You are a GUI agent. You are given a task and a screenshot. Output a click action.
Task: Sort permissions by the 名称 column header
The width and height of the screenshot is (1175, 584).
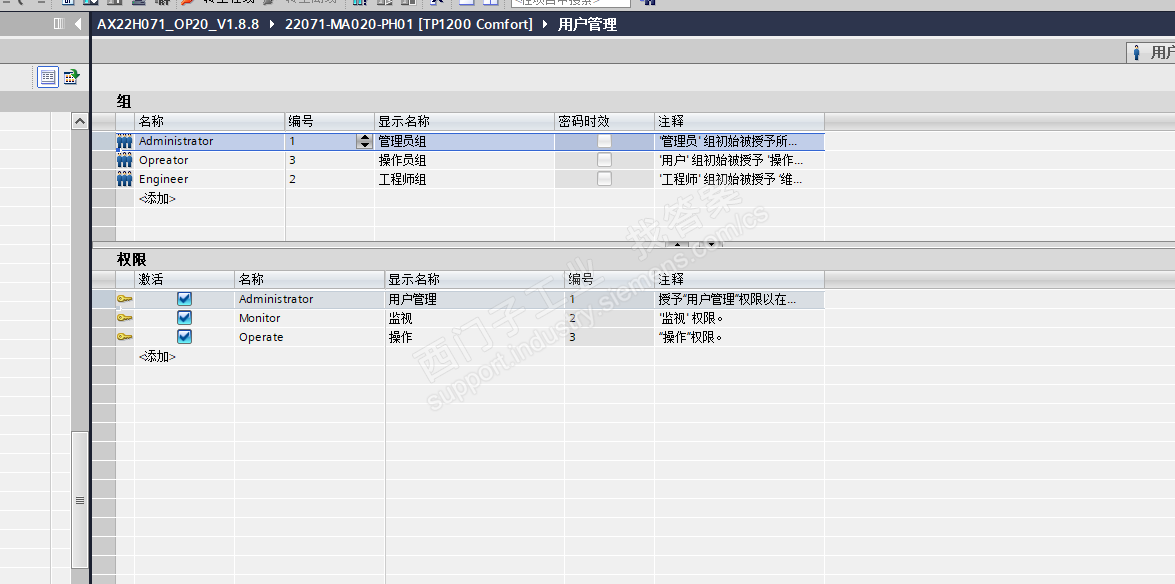click(x=310, y=280)
